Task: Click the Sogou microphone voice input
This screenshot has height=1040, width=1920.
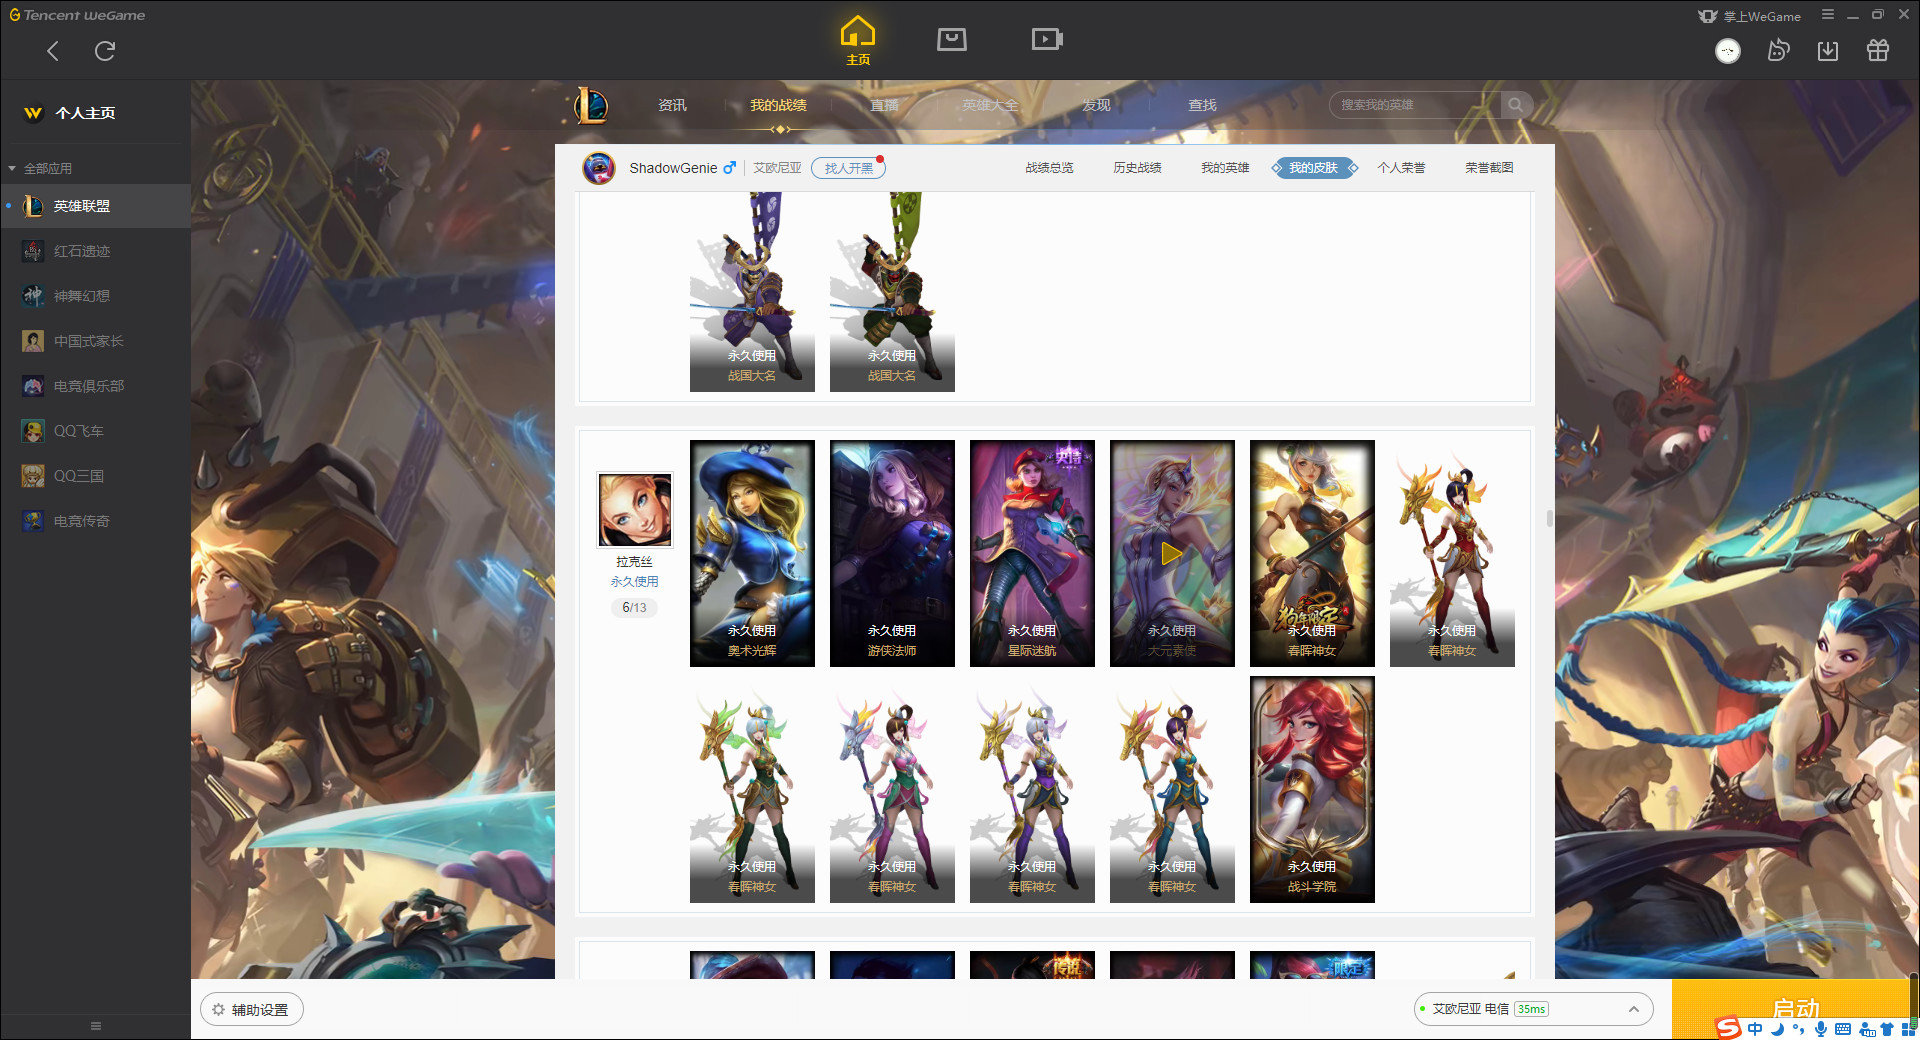Action: [1821, 1029]
